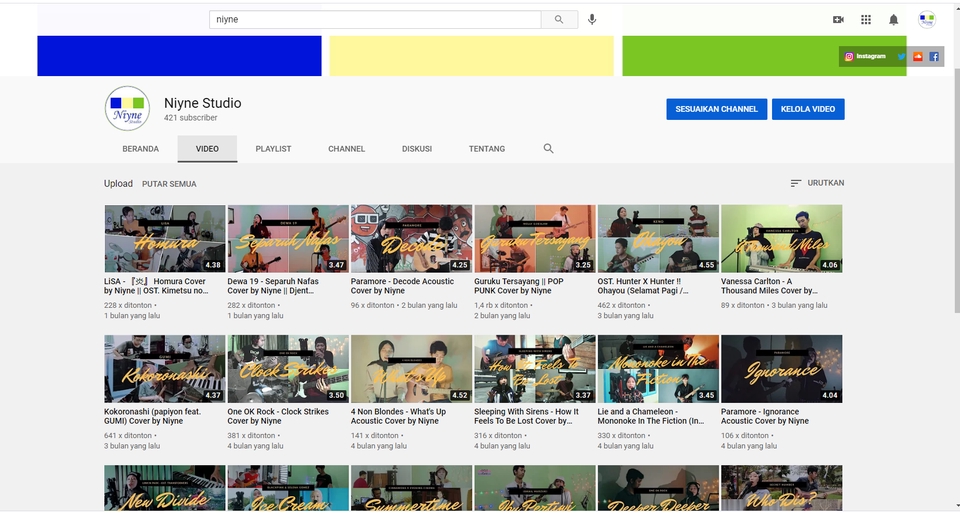Click the Putar Semua link
This screenshot has height=513, width=960.
pos(169,184)
